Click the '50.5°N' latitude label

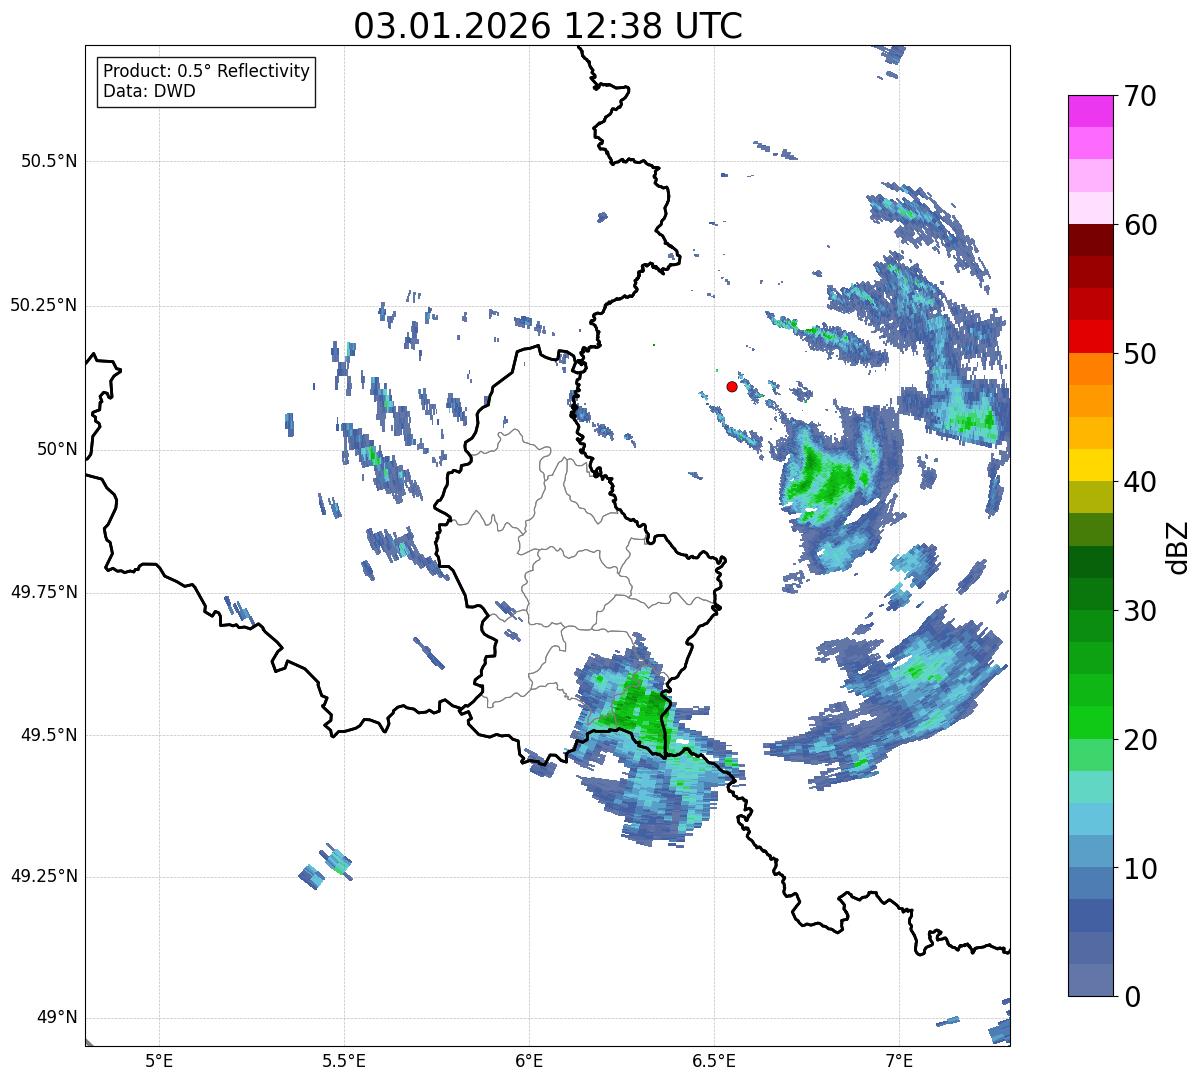(49, 161)
